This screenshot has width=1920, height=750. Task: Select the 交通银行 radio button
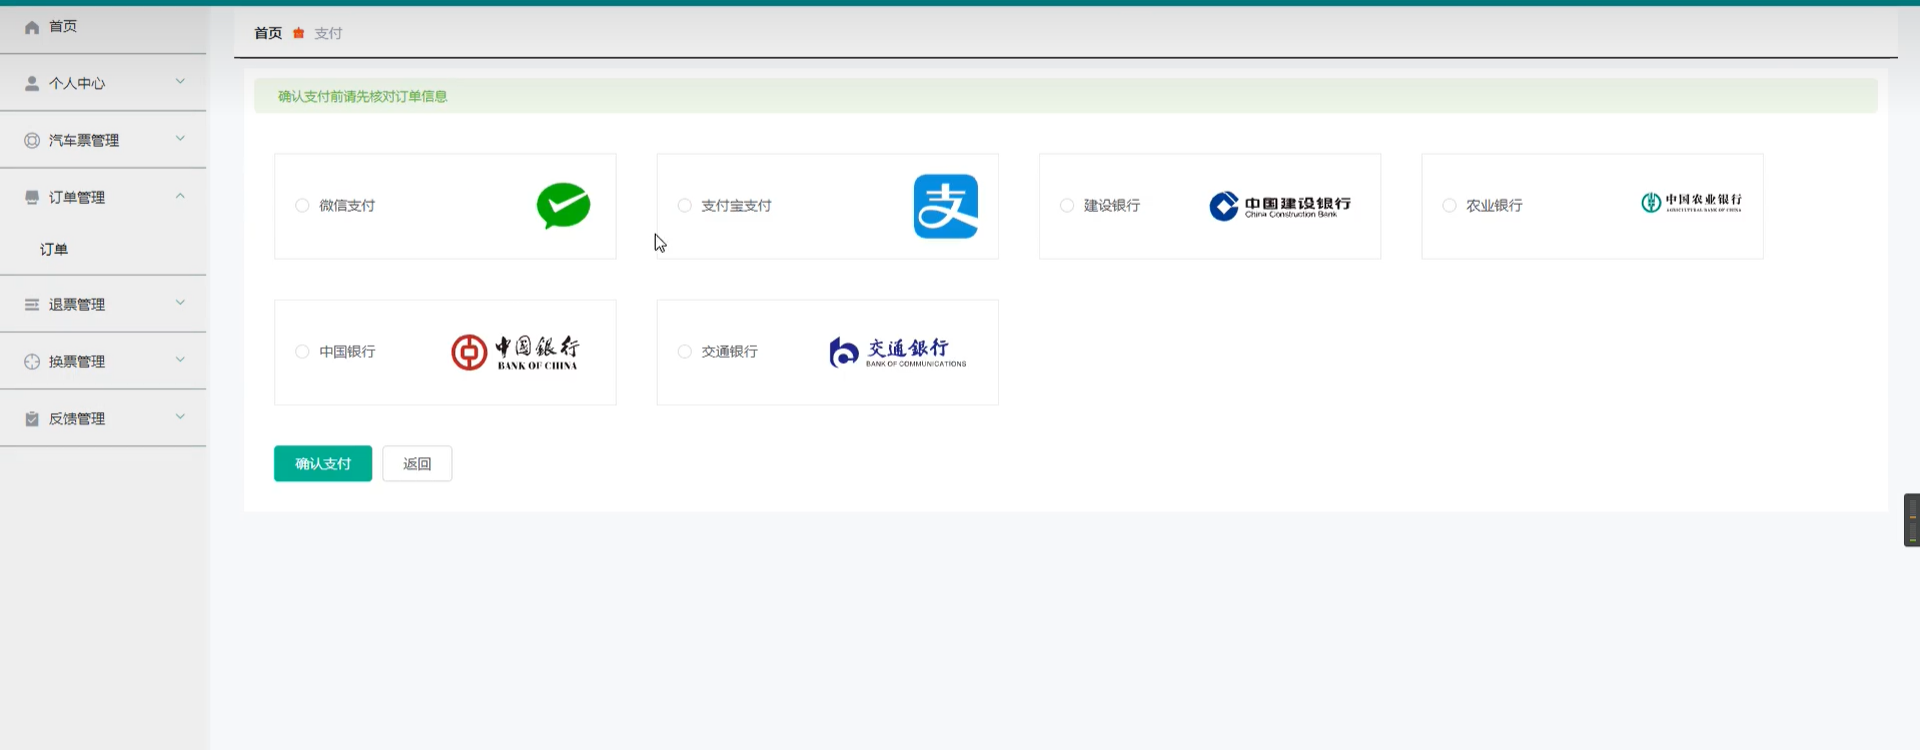coord(685,352)
